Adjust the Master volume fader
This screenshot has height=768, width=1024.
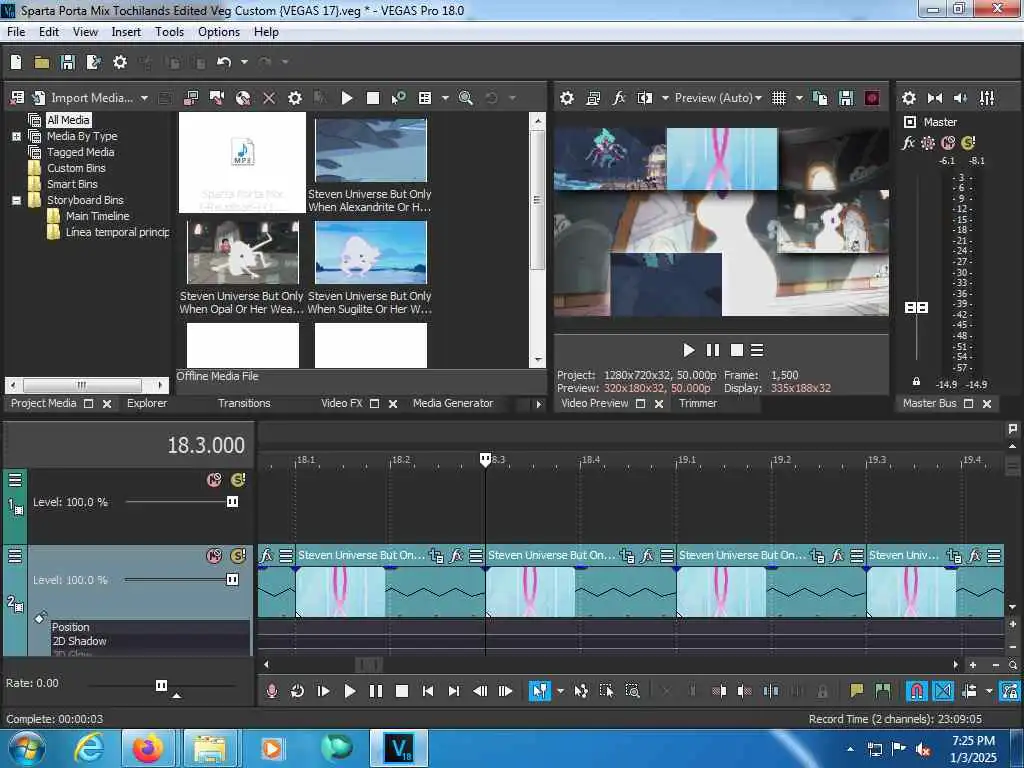[x=916, y=307]
